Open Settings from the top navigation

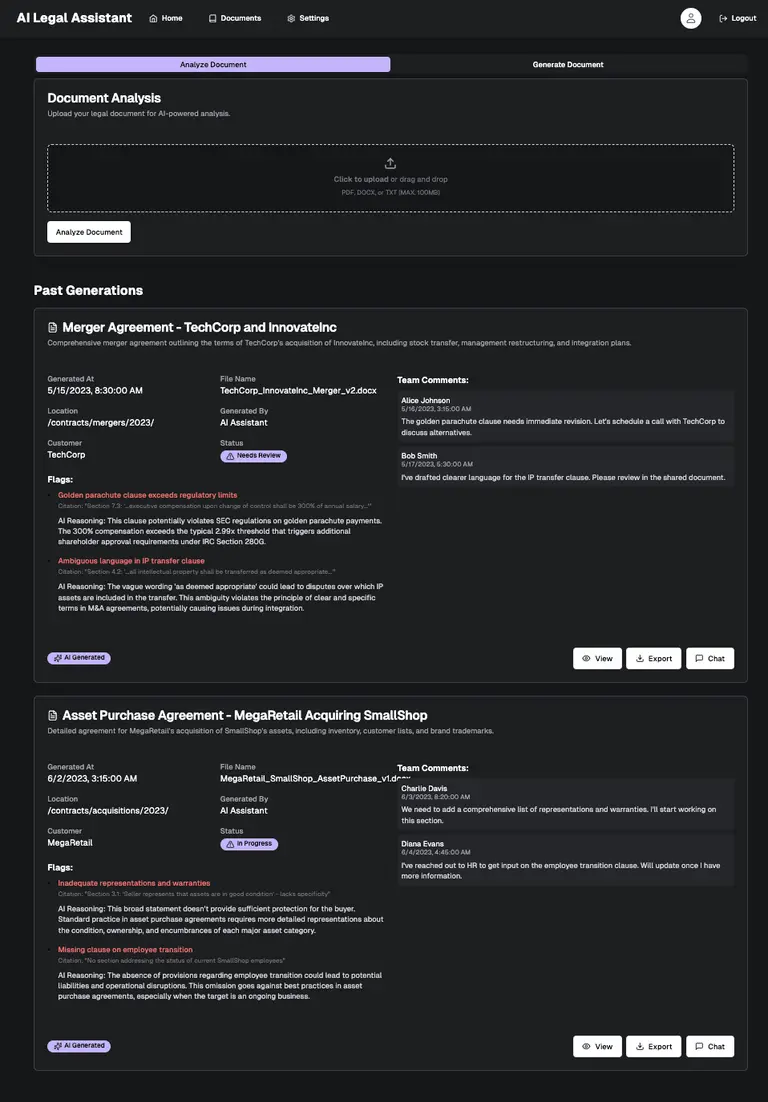(308, 18)
